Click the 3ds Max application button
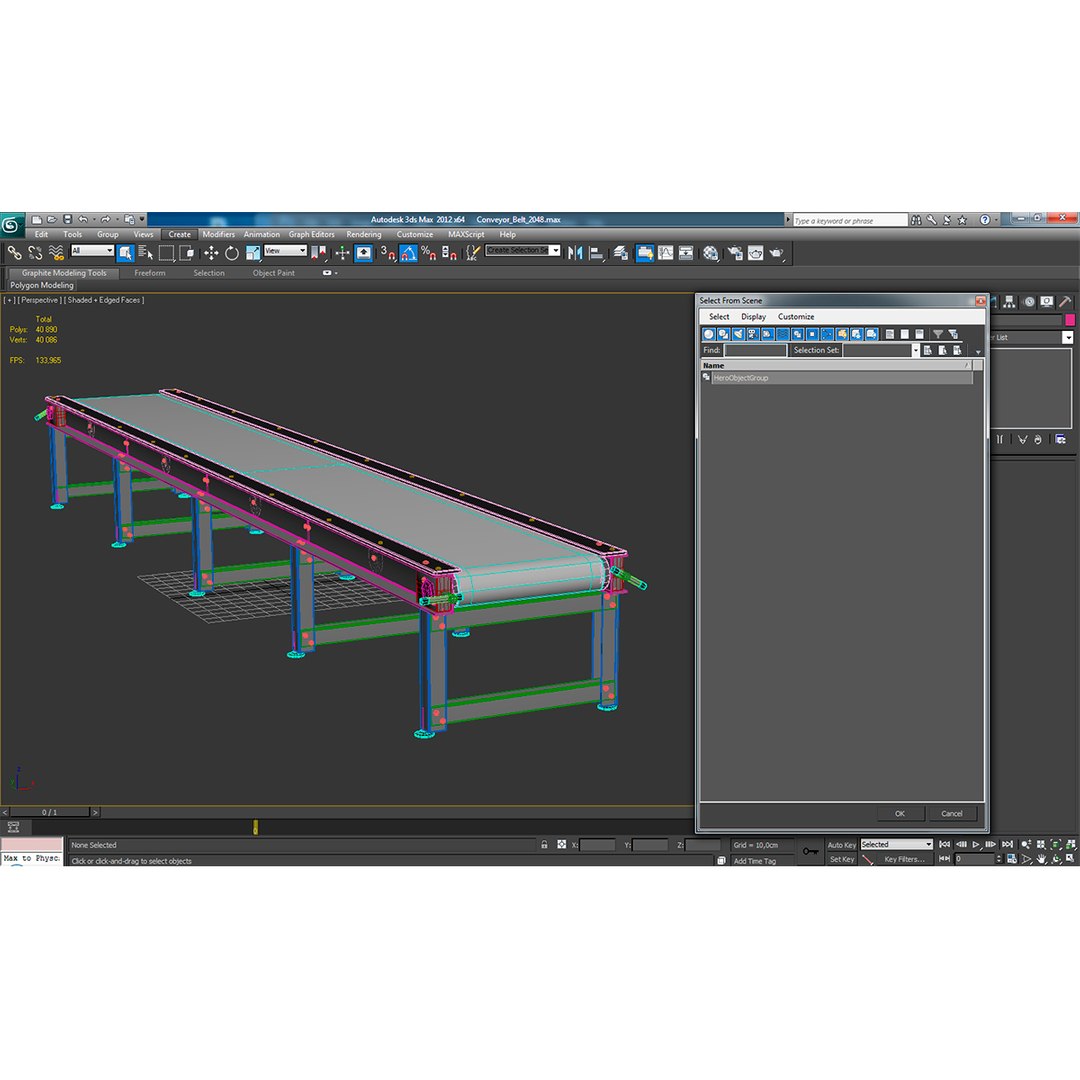This screenshot has width=1080, height=1080. coord(11,225)
